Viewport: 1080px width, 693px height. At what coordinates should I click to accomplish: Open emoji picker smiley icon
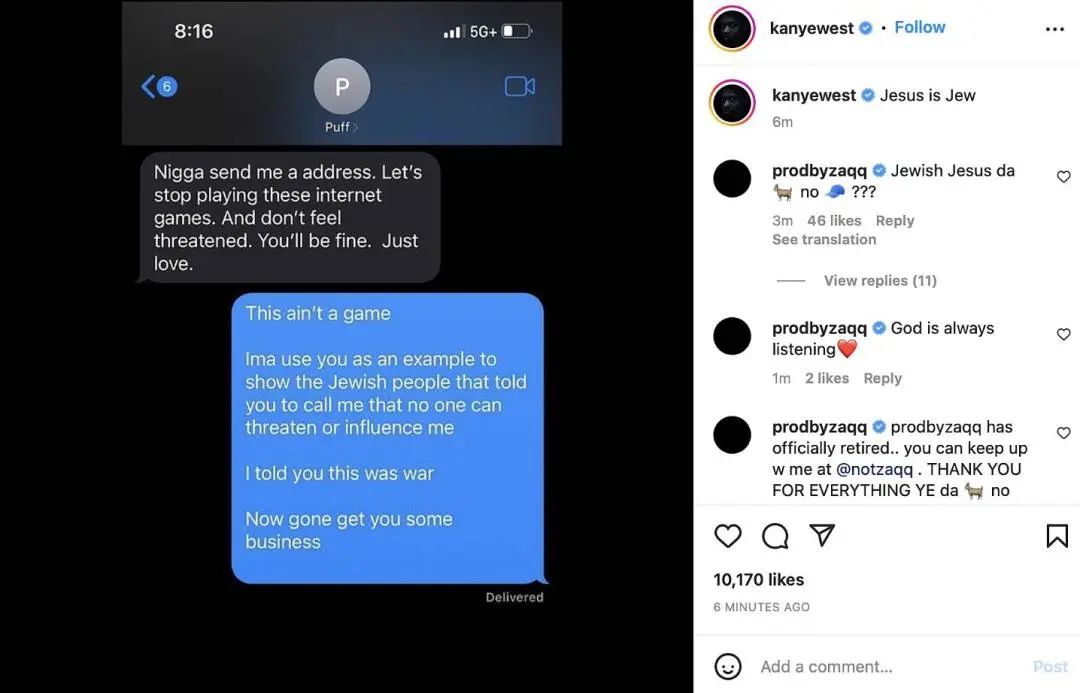(728, 666)
